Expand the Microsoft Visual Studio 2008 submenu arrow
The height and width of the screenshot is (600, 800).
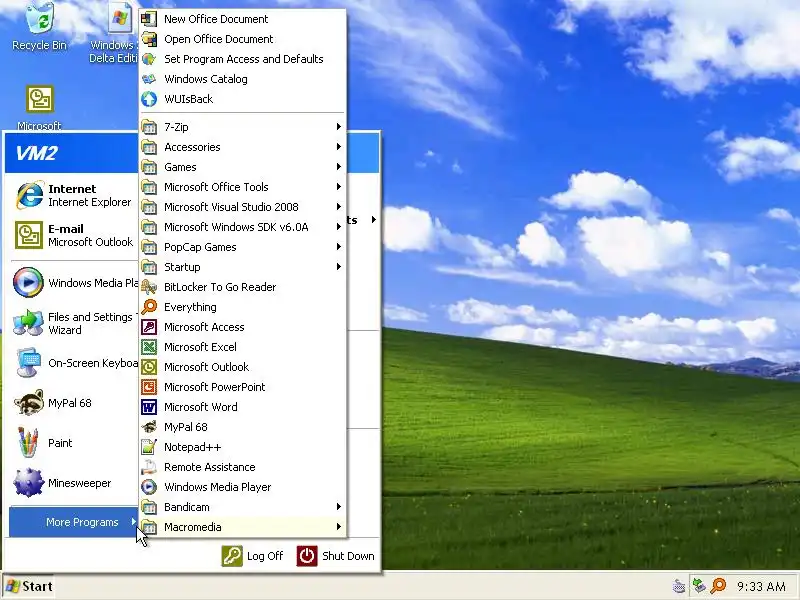[x=338, y=207]
